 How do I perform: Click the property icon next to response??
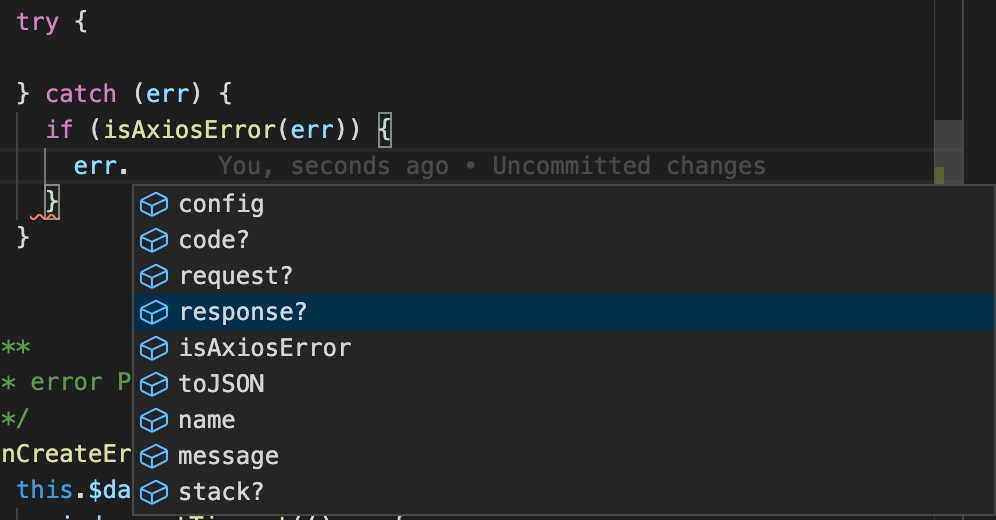coord(154,312)
